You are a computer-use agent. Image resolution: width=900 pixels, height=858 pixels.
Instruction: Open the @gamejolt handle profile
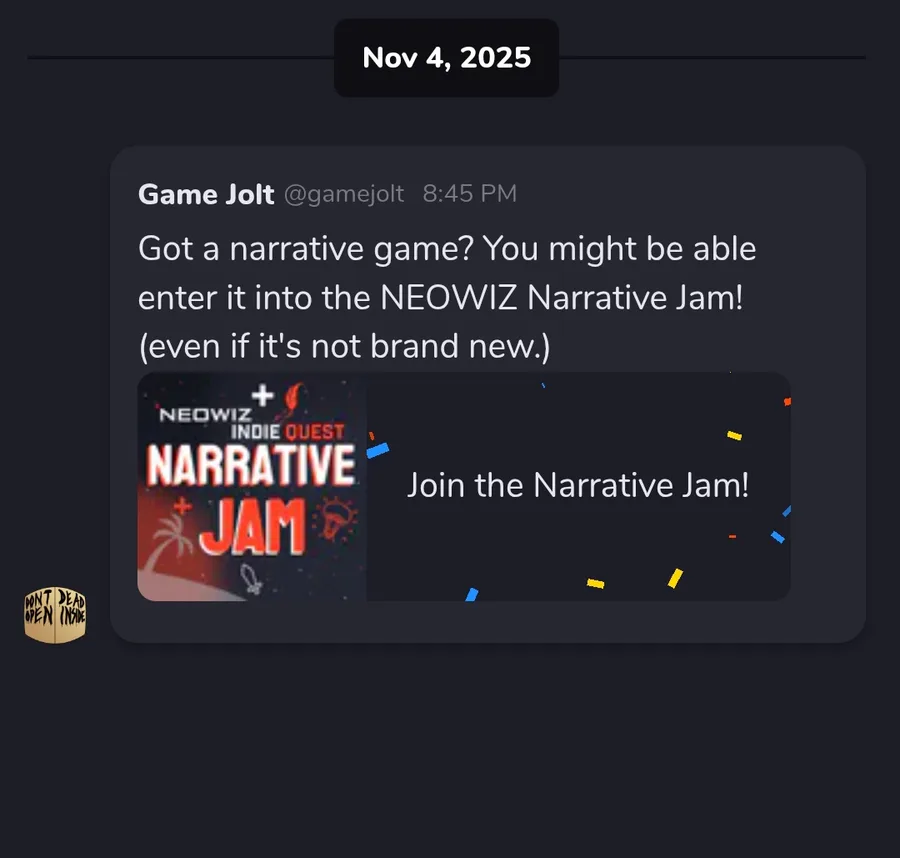344,194
